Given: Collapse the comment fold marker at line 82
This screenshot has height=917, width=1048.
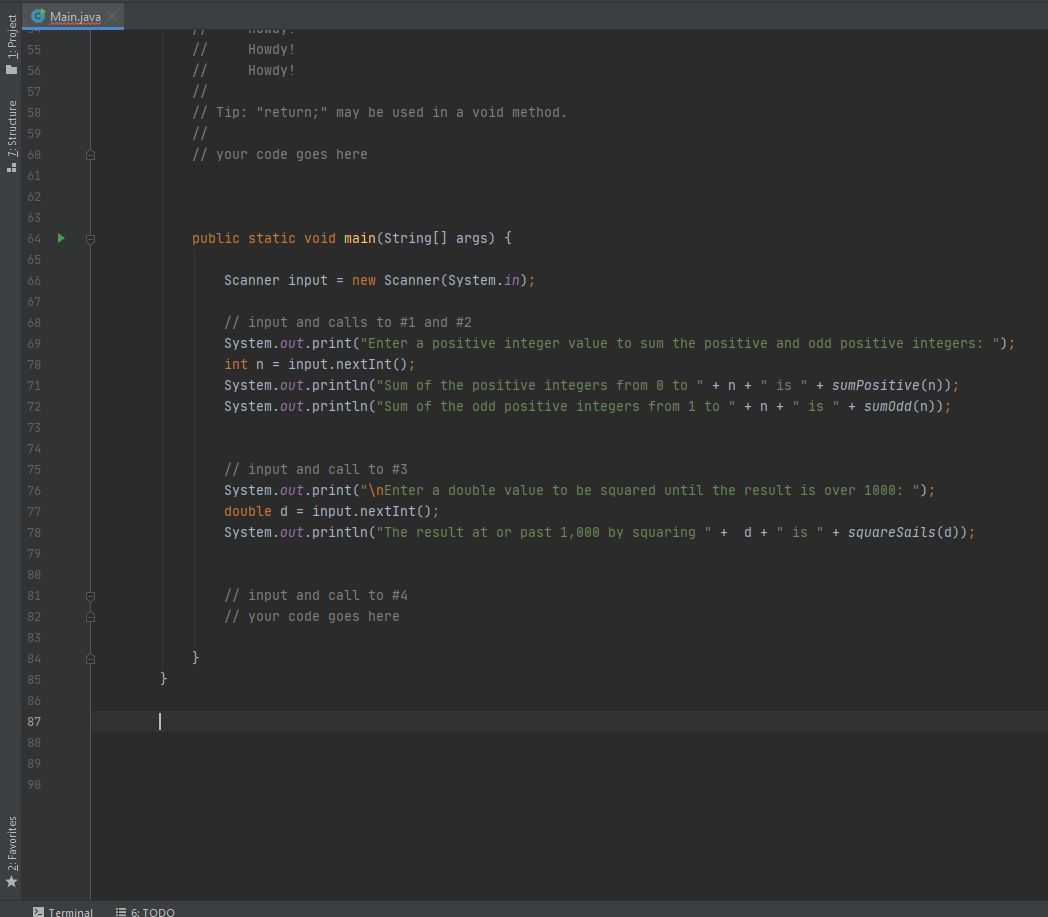Looking at the screenshot, I should coord(90,617).
